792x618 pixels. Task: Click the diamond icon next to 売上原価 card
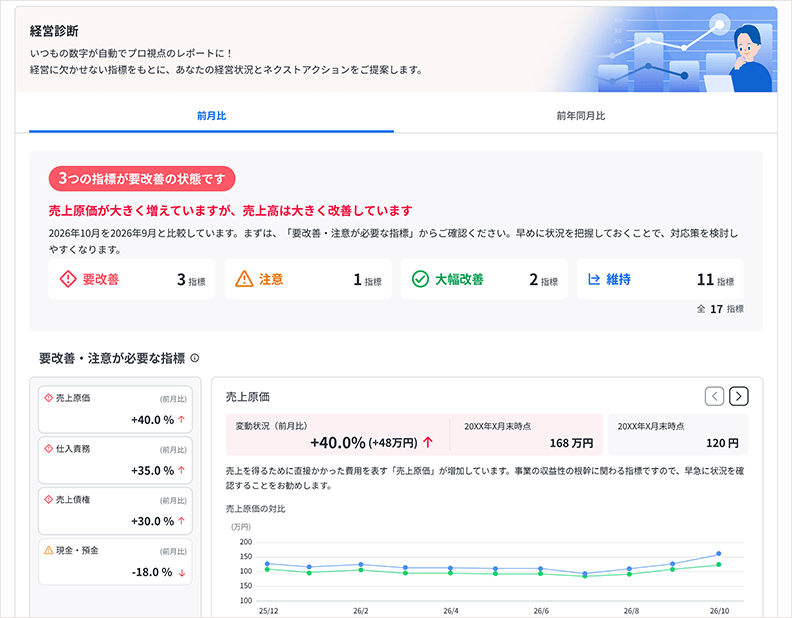click(x=48, y=398)
